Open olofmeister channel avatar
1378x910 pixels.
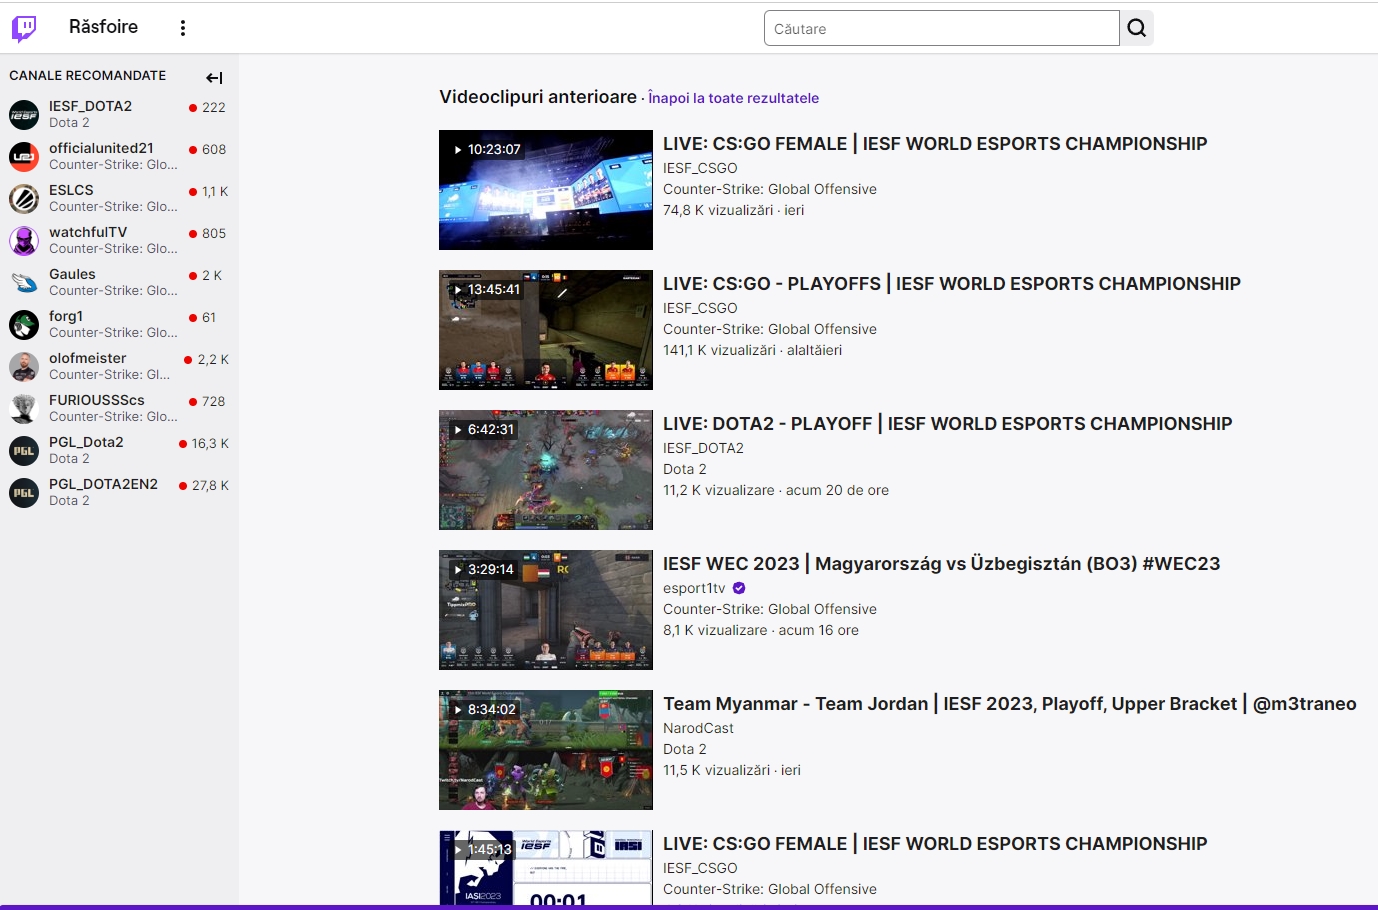click(24, 367)
